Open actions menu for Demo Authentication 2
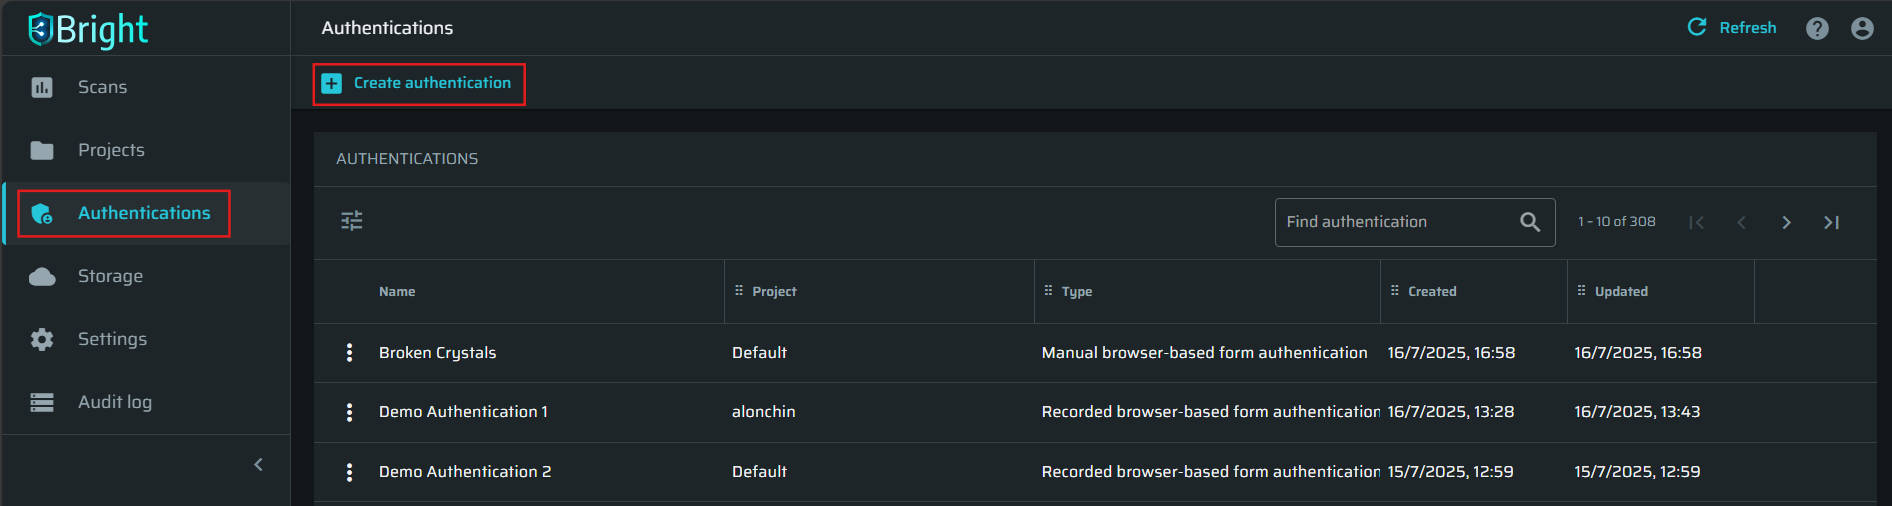The image size is (1892, 506). [349, 472]
